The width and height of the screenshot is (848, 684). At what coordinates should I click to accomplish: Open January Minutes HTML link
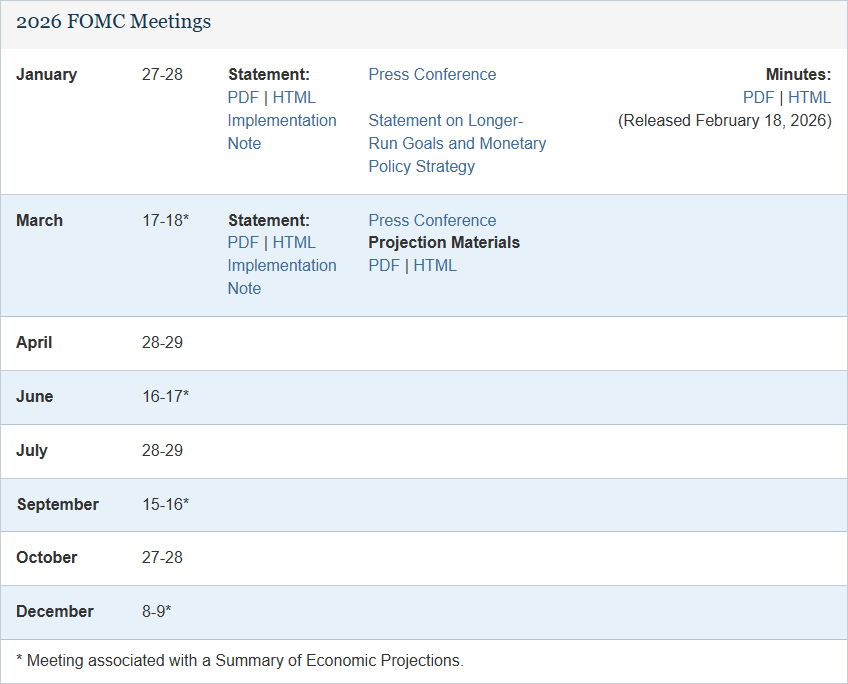coord(809,97)
